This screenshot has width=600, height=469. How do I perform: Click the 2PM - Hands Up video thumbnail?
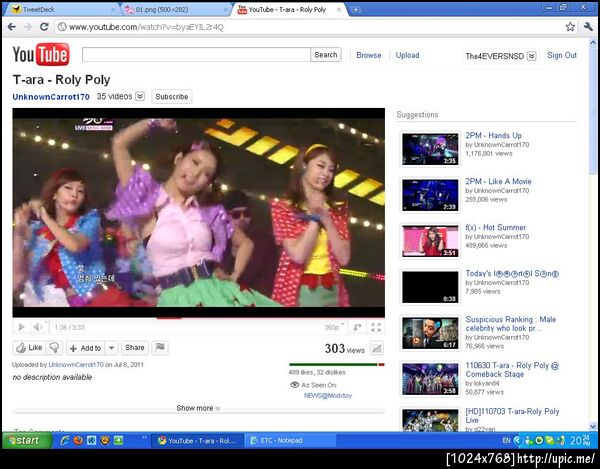click(430, 149)
